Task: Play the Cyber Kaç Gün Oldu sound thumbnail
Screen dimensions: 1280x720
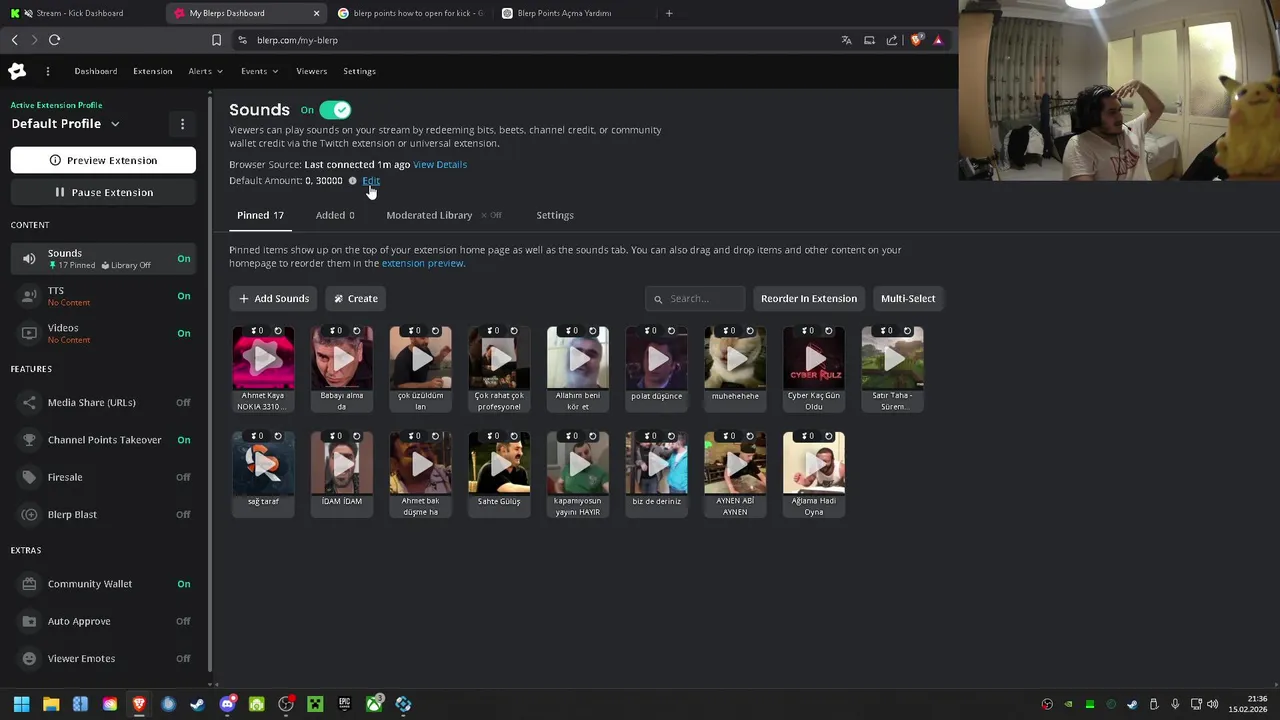Action: click(814, 357)
